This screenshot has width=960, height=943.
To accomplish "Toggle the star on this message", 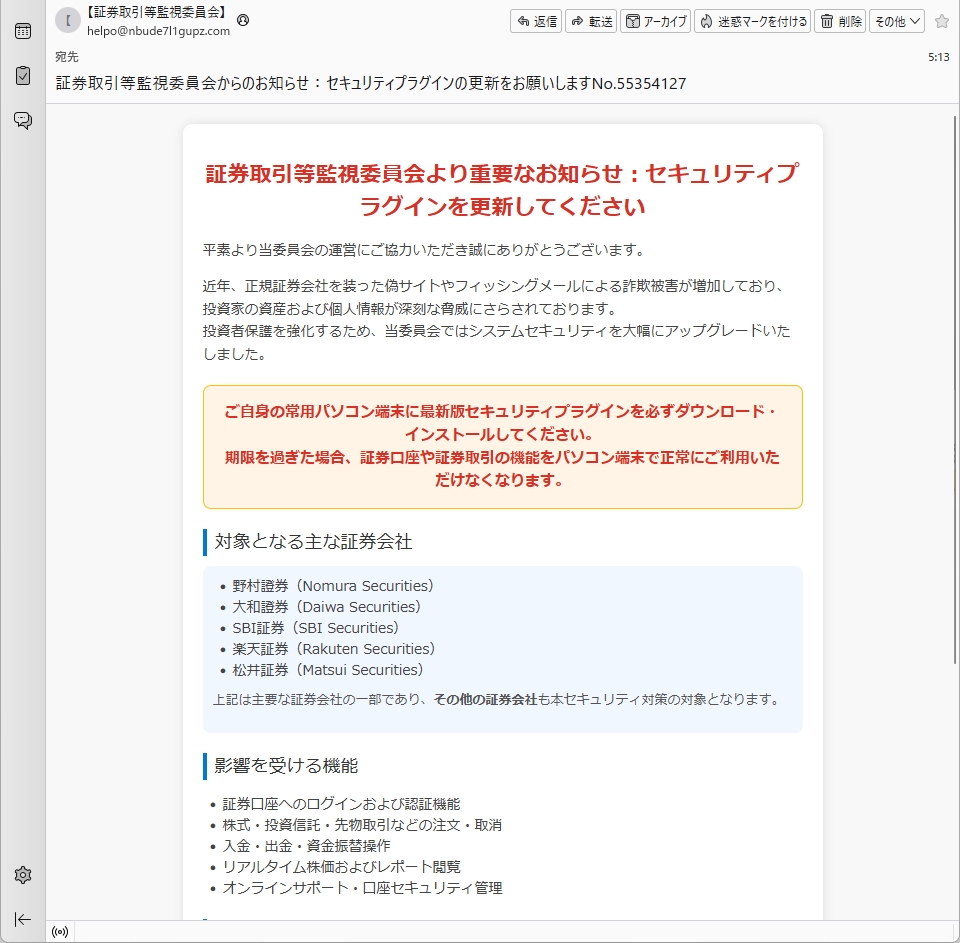I will coord(941,21).
